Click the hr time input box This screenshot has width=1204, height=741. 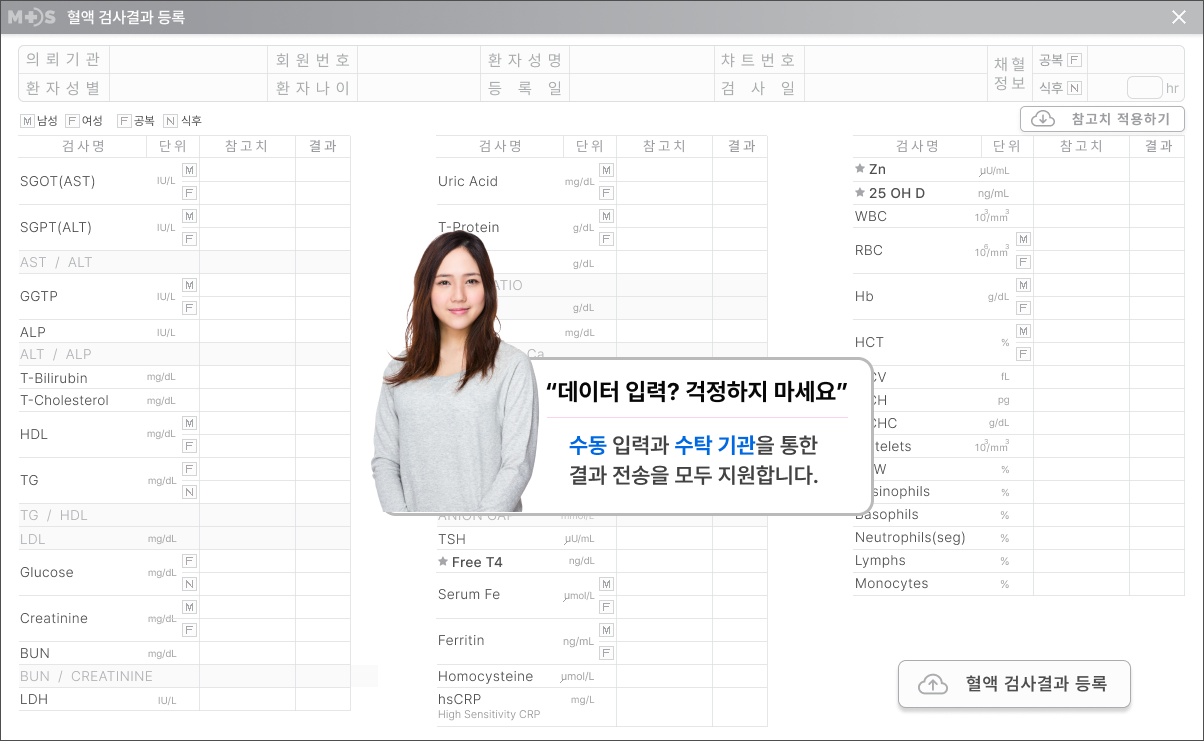[x=1144, y=87]
